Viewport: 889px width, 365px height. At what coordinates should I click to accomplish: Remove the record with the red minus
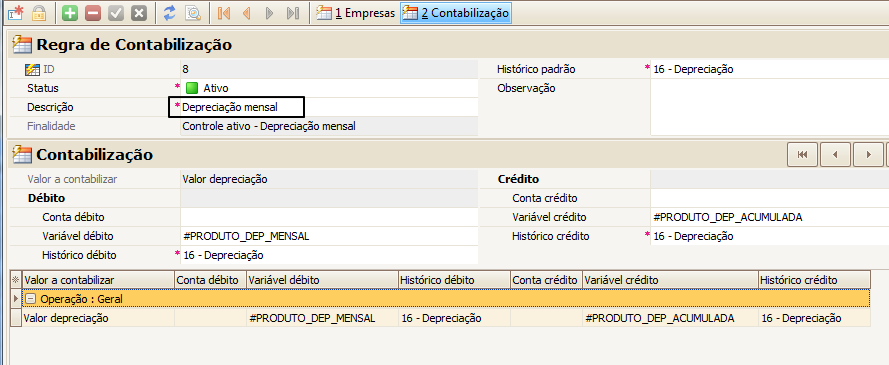(93, 12)
